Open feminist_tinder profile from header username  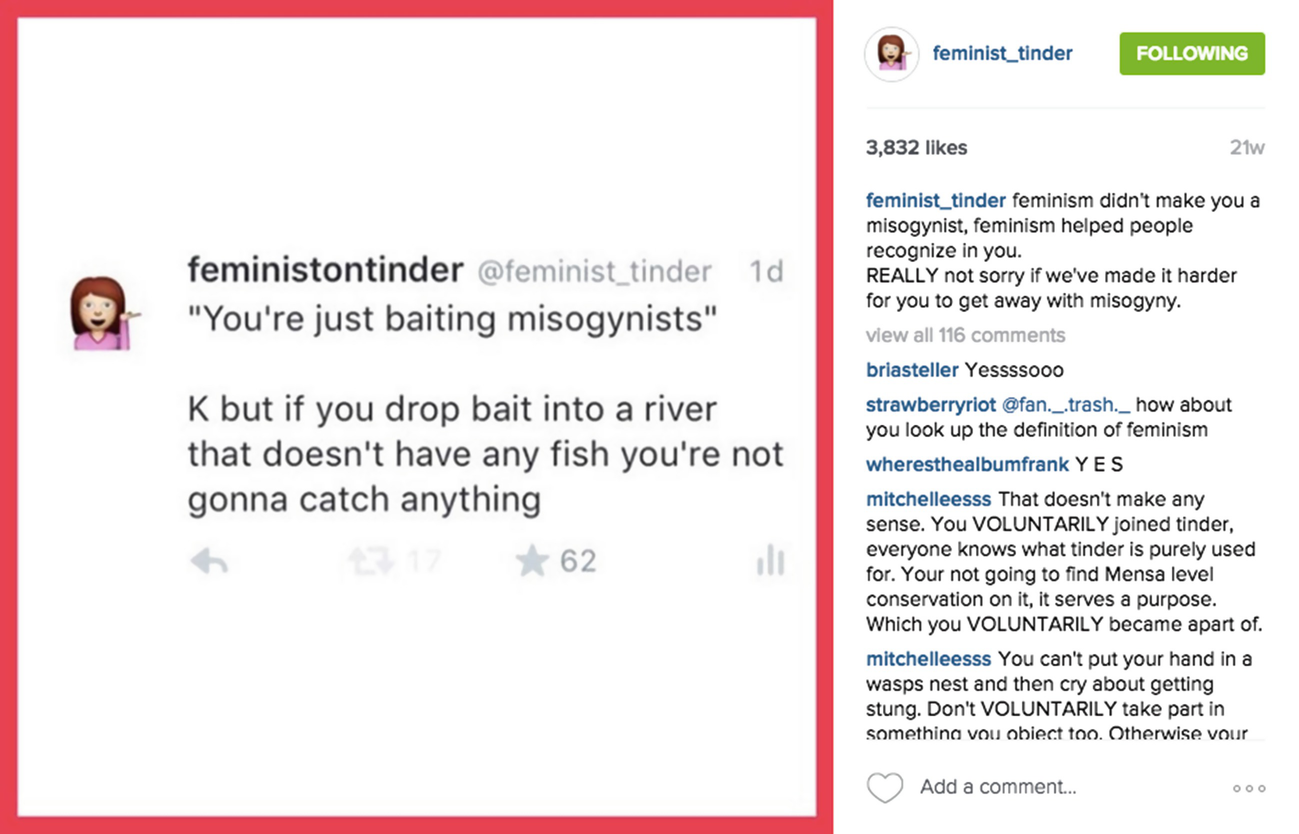(x=1002, y=54)
